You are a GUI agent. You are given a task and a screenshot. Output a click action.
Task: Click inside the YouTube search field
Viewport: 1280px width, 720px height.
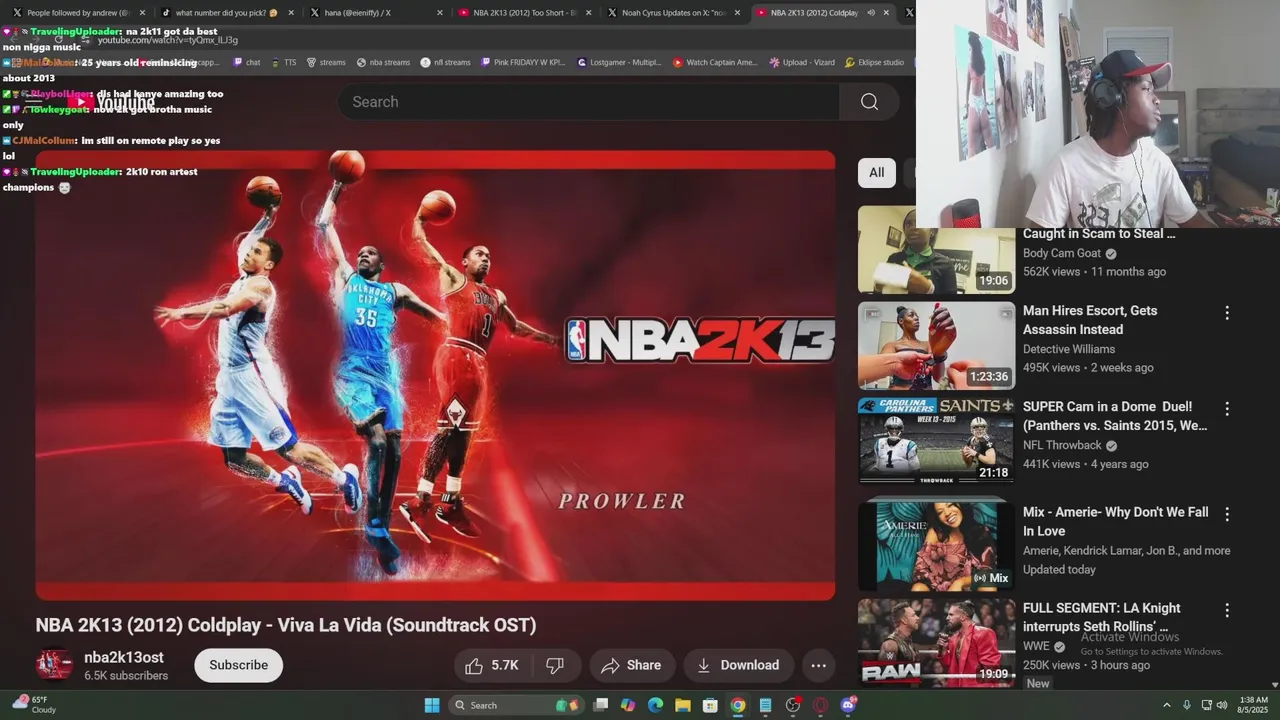[x=590, y=102]
